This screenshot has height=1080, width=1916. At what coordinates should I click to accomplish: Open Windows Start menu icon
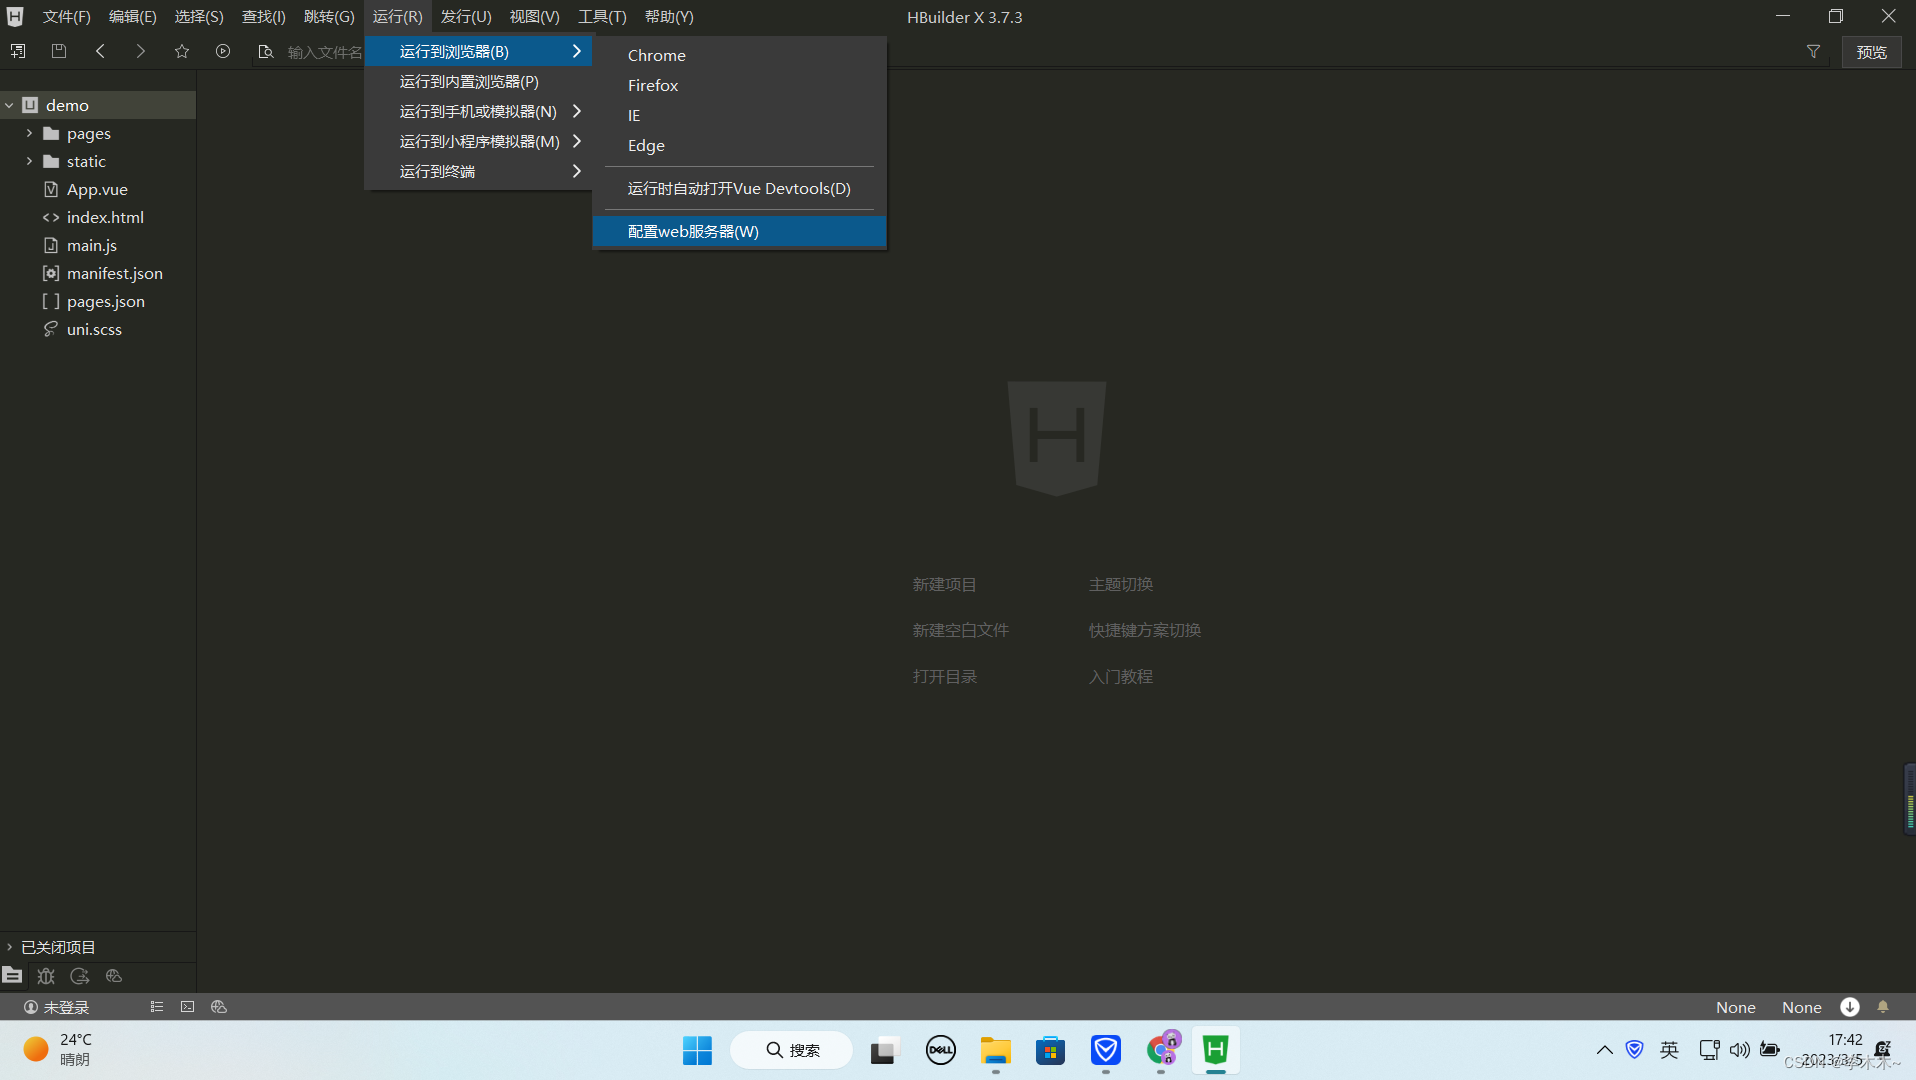697,1050
